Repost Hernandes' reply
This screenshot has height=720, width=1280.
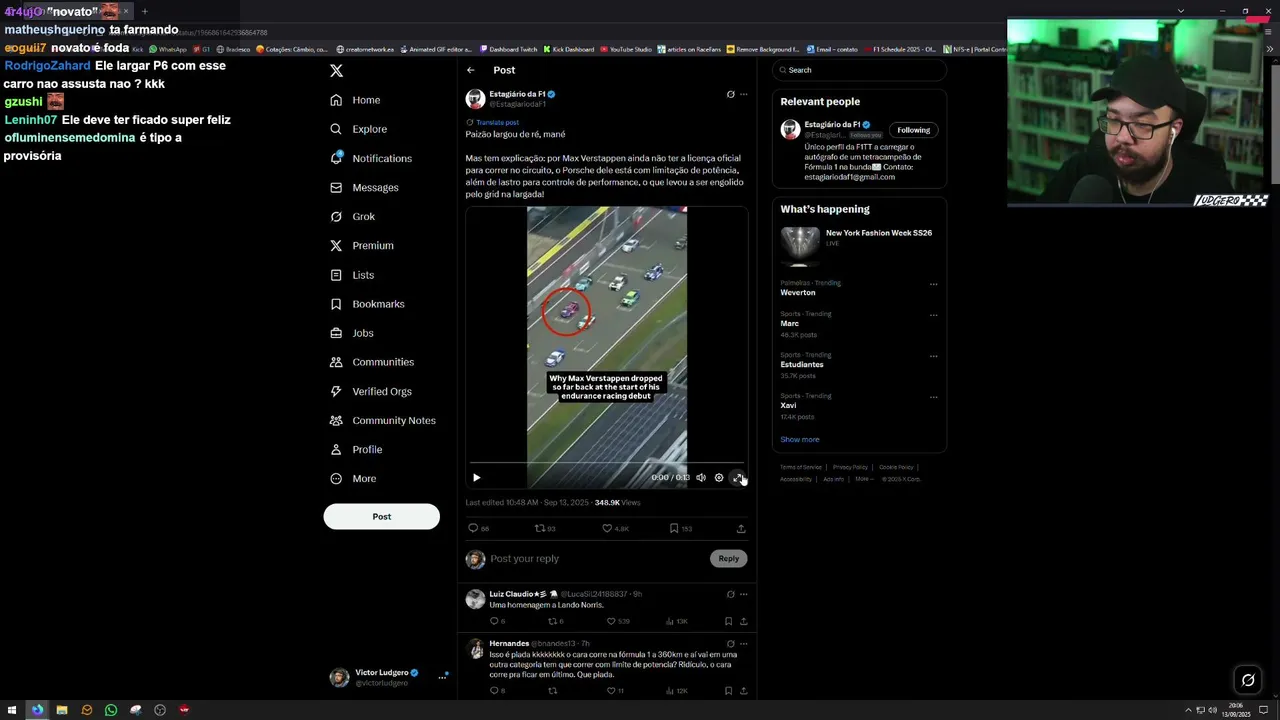click(552, 690)
